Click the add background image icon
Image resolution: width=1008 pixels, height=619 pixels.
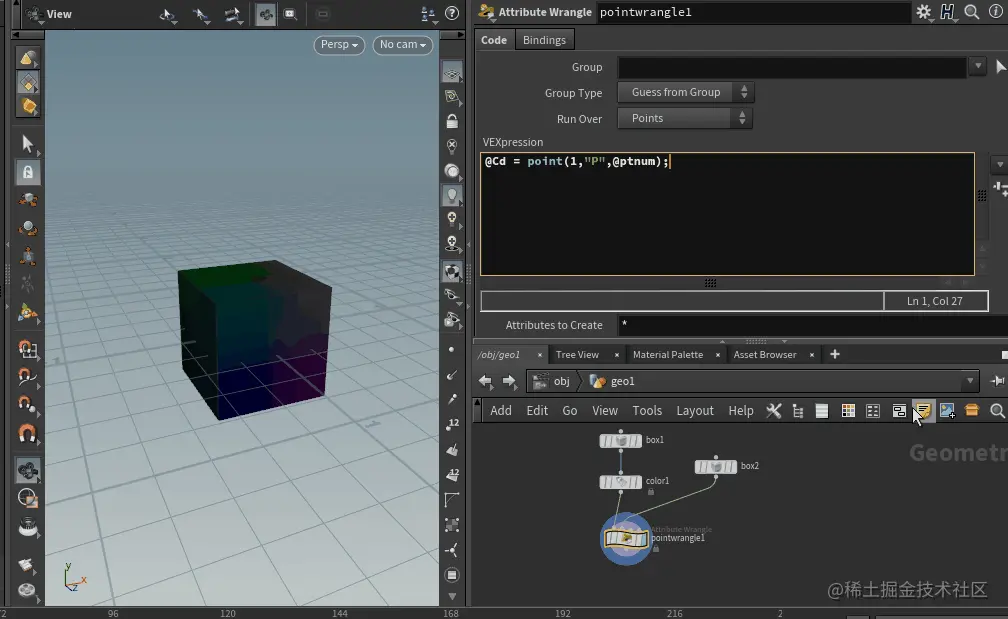pos(947,410)
